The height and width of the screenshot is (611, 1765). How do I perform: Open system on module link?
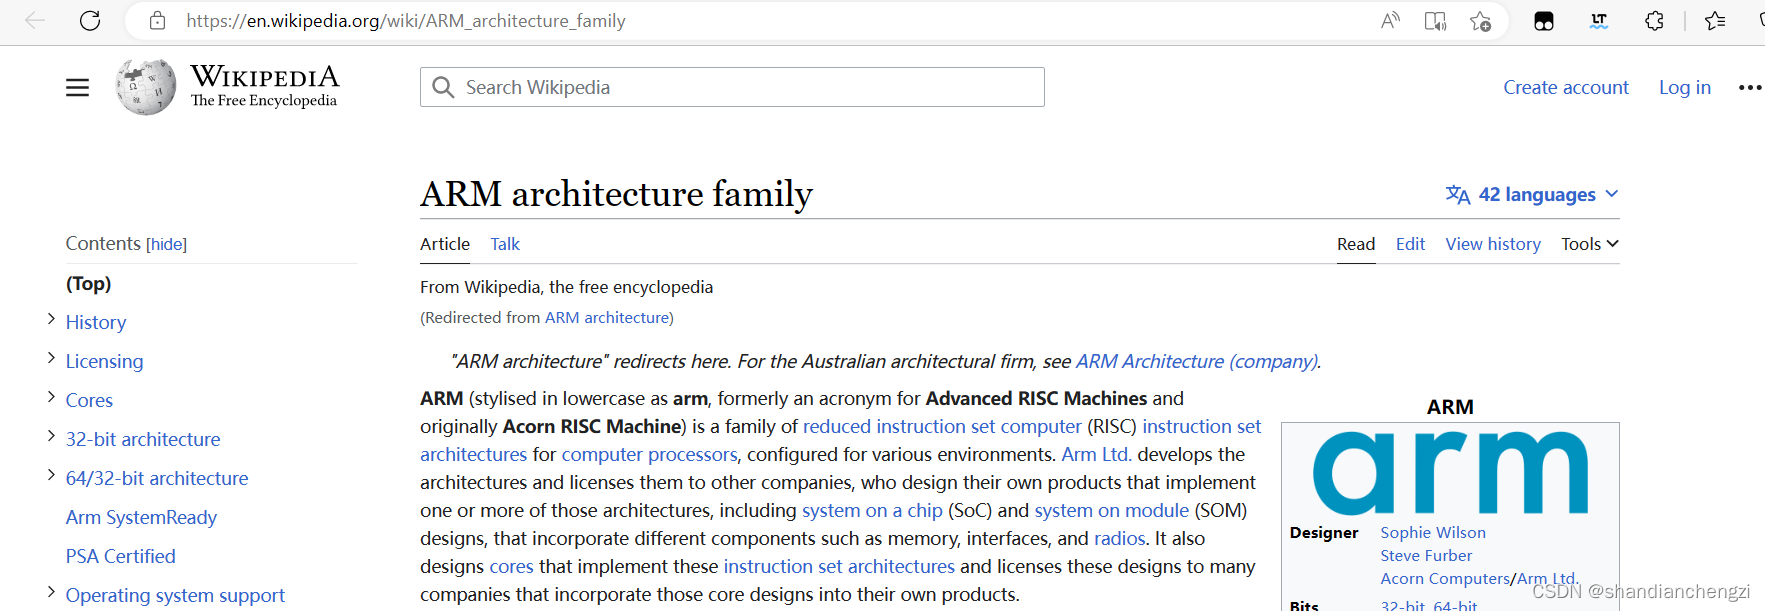pyautogui.click(x=1111, y=510)
